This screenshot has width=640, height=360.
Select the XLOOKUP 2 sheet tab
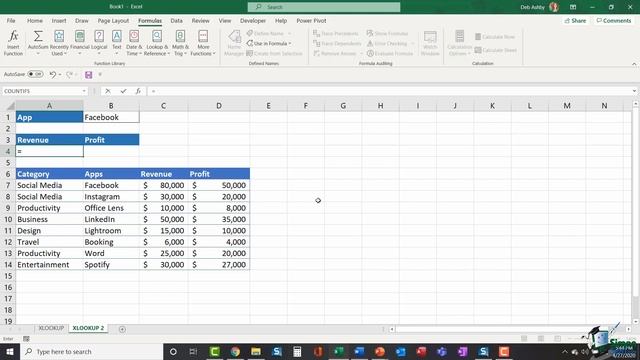click(88, 328)
